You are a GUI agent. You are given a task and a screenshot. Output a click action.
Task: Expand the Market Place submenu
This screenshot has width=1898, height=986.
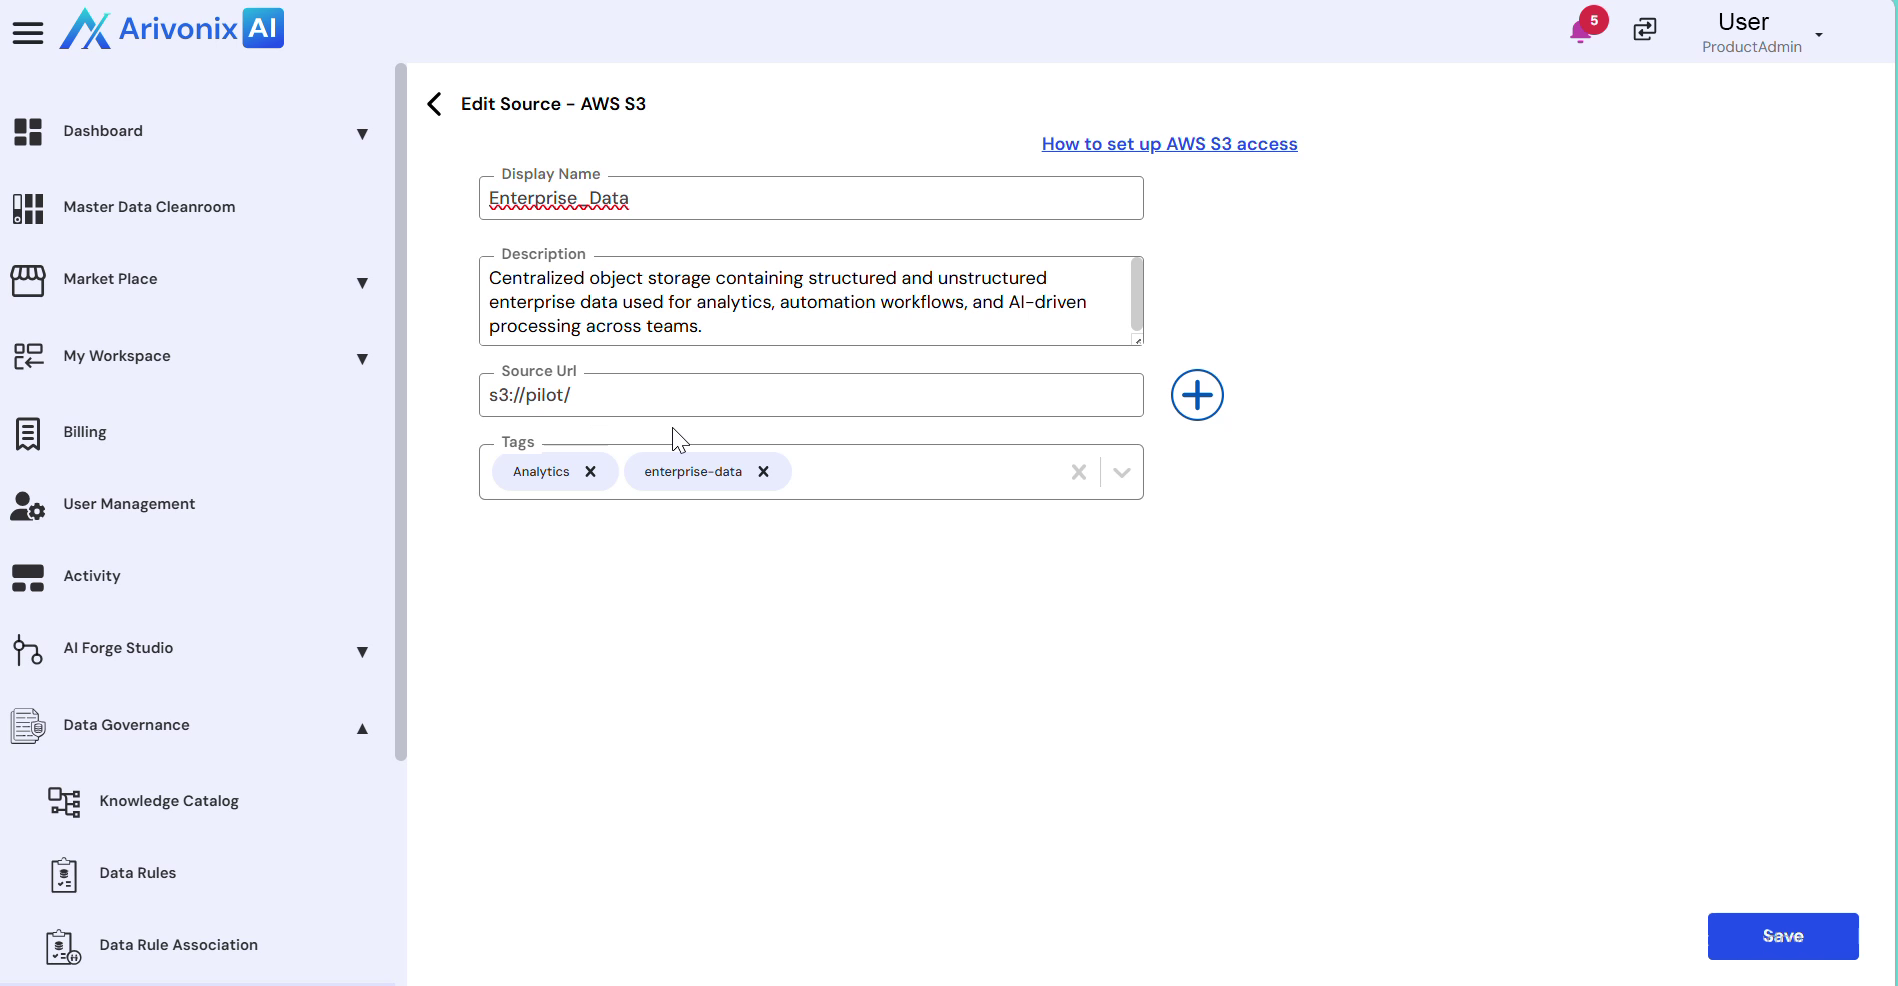[x=362, y=283]
